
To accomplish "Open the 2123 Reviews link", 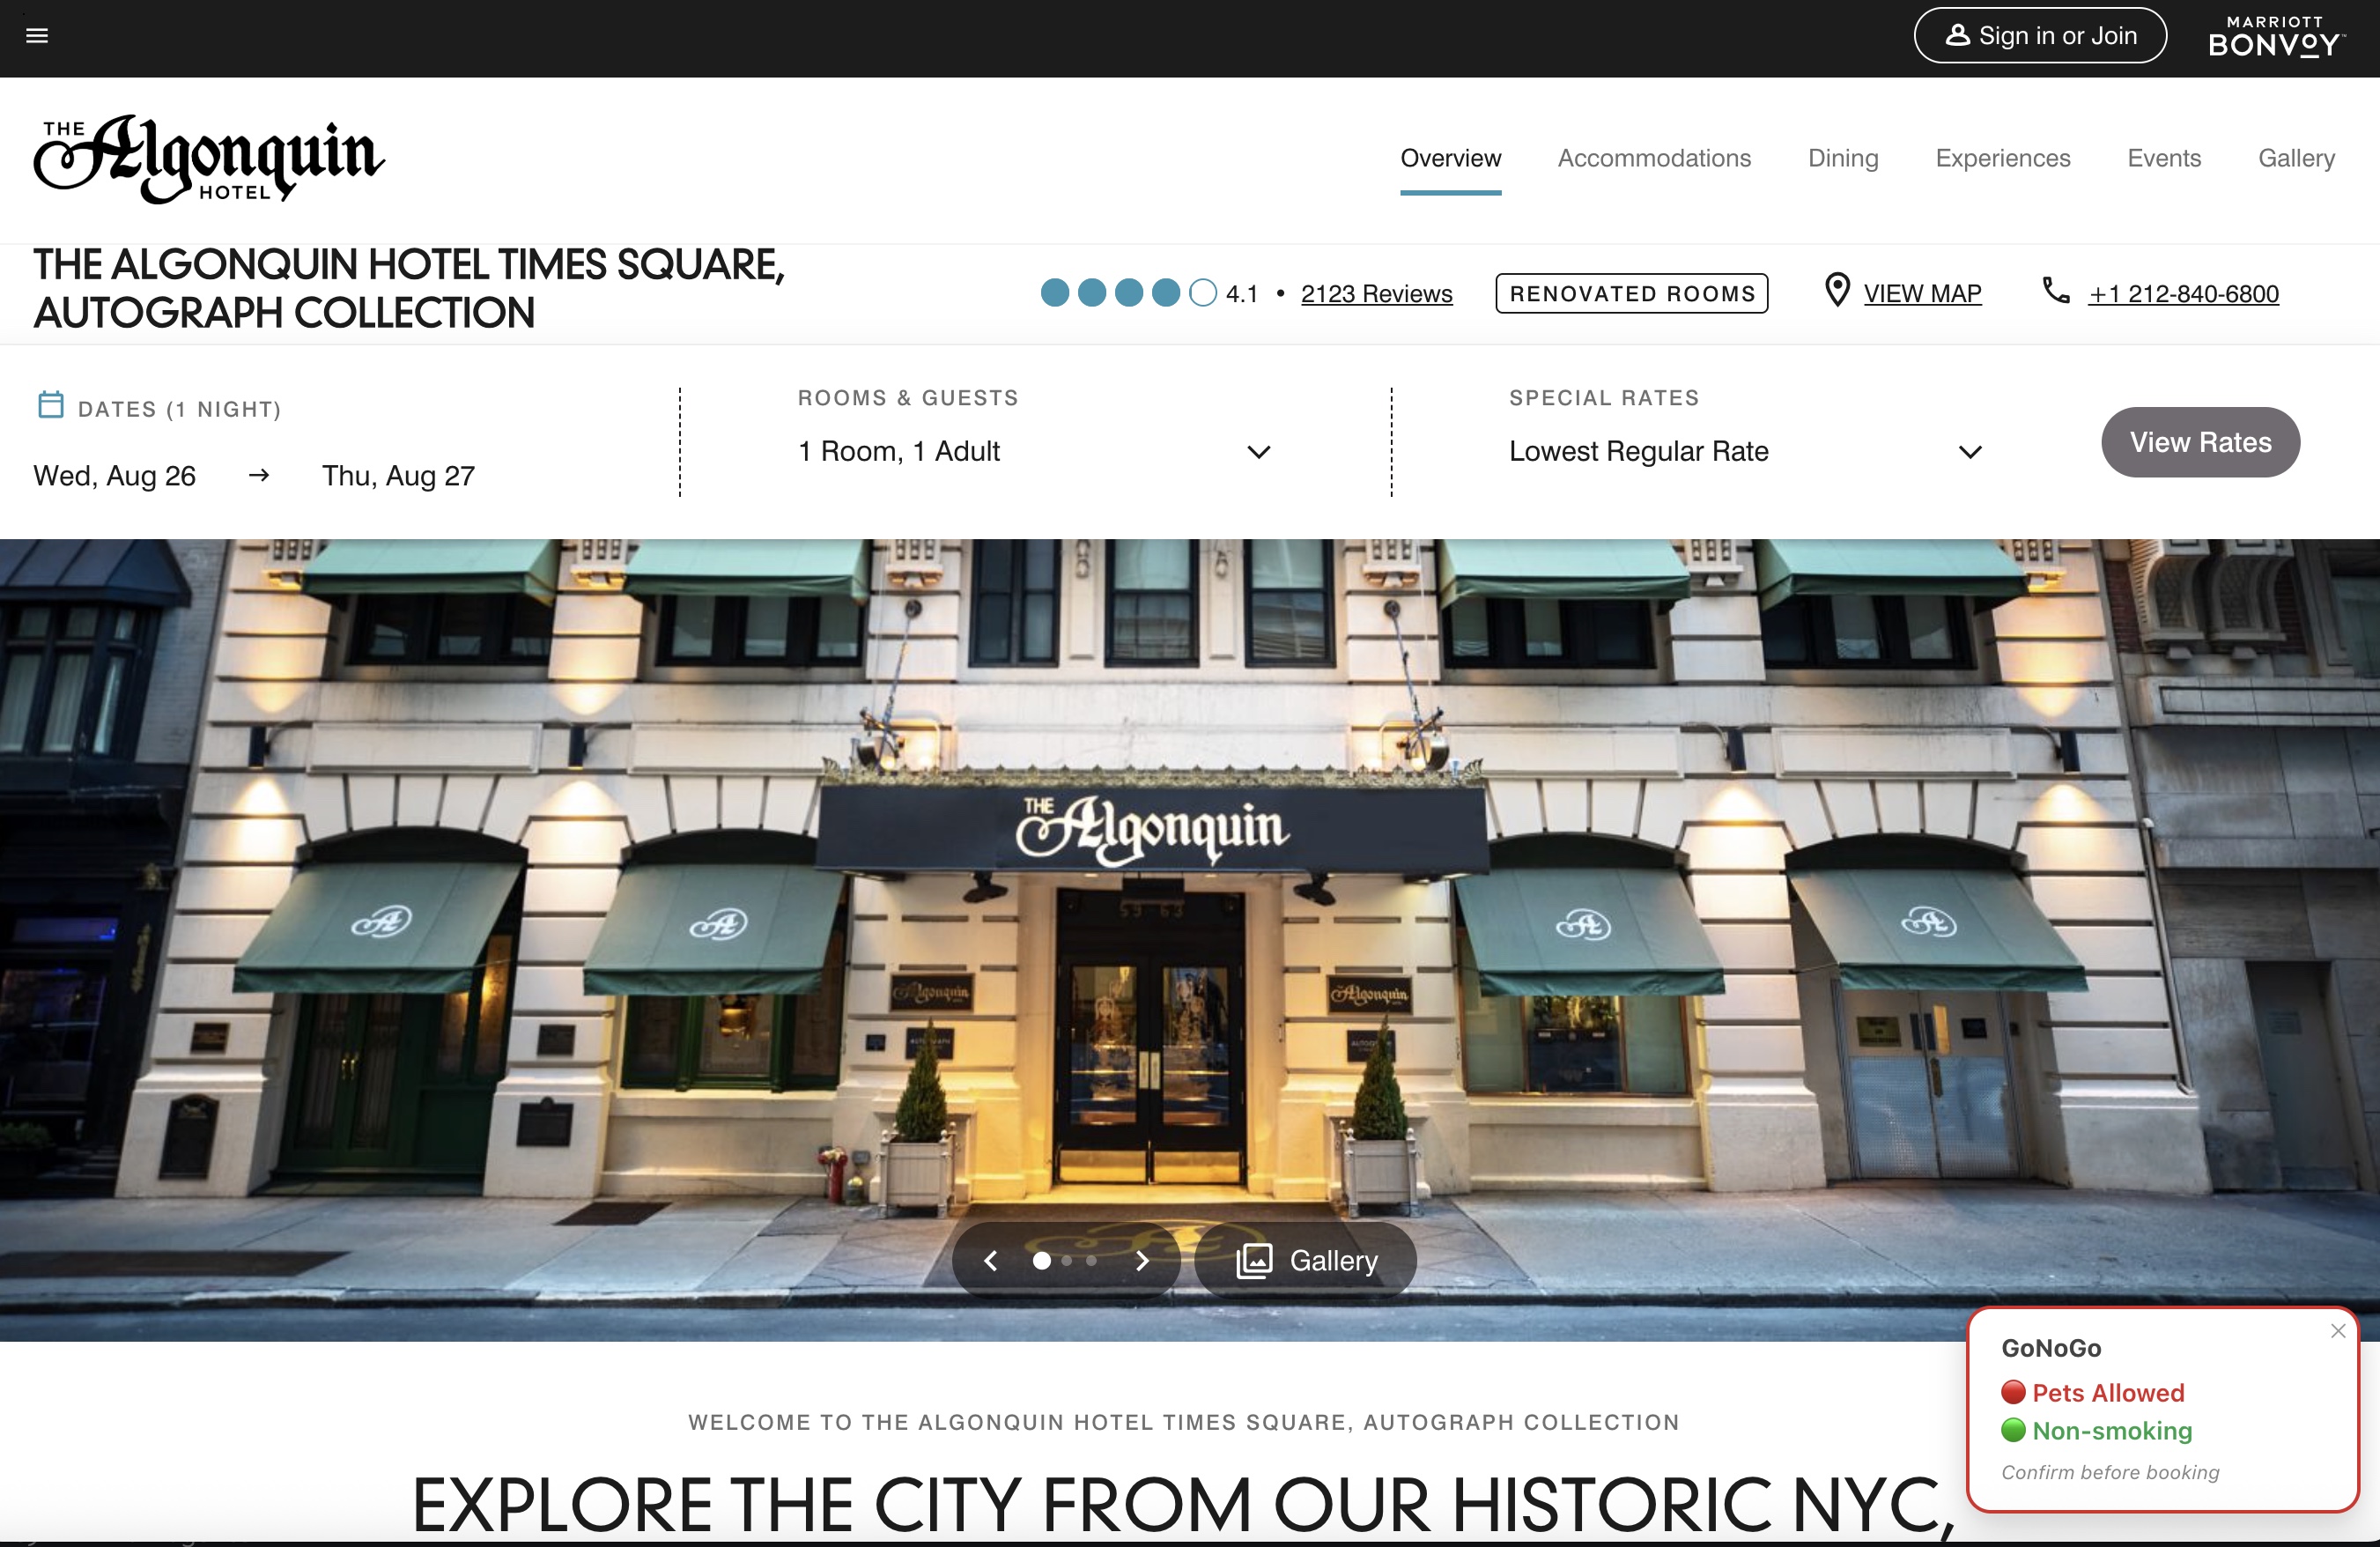I will coord(1376,293).
